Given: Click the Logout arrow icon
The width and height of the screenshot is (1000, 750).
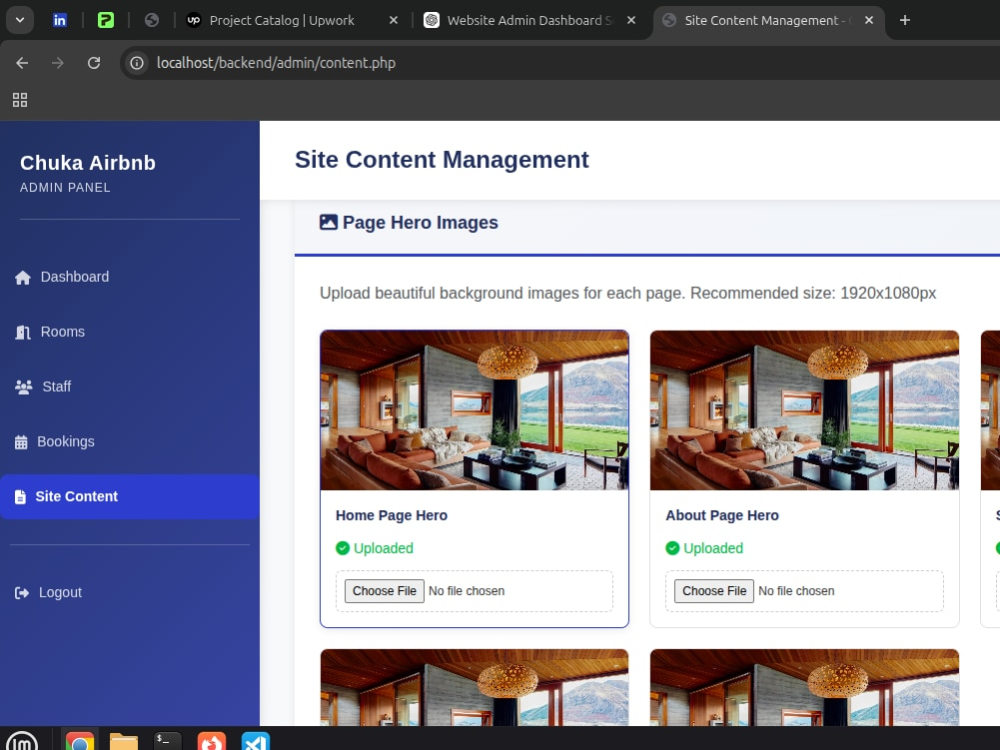Looking at the screenshot, I should tap(22, 593).
